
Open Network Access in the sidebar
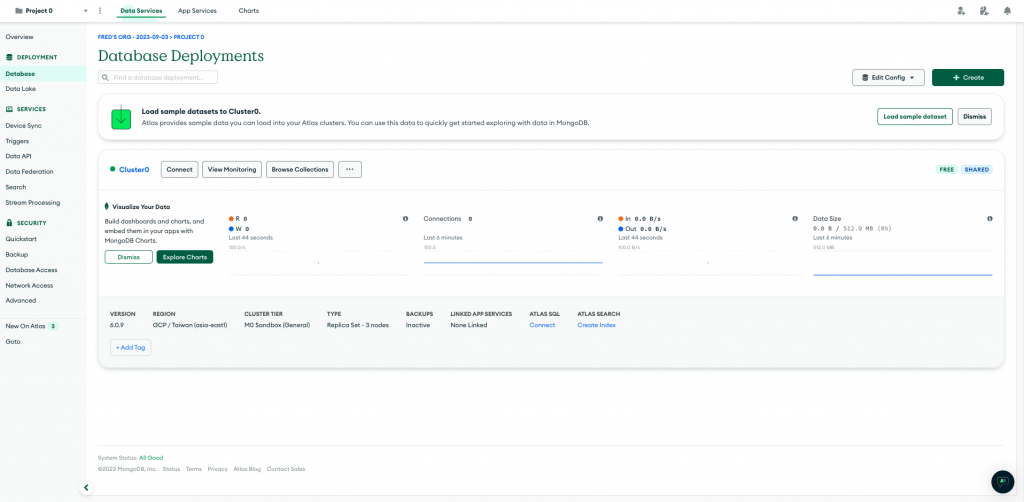click(29, 285)
